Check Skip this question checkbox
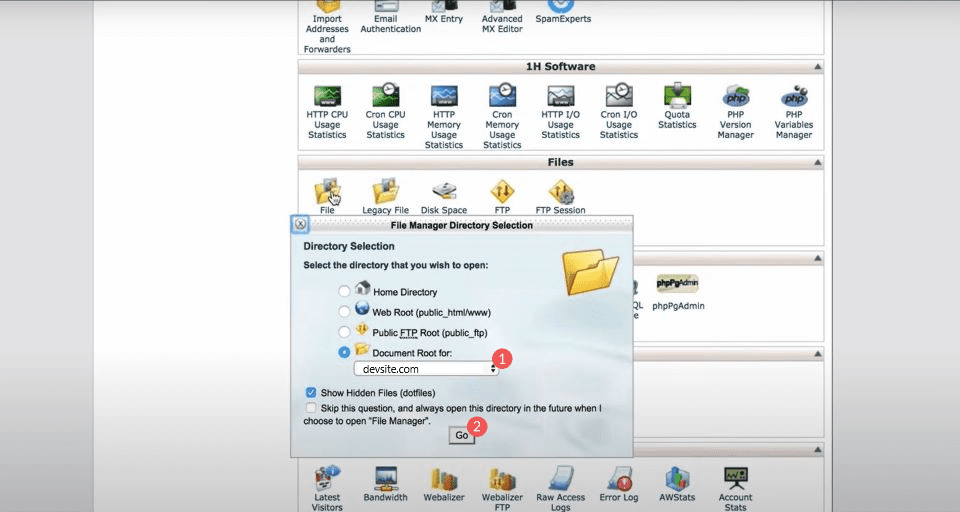Image resolution: width=960 pixels, height=512 pixels. (x=311, y=407)
